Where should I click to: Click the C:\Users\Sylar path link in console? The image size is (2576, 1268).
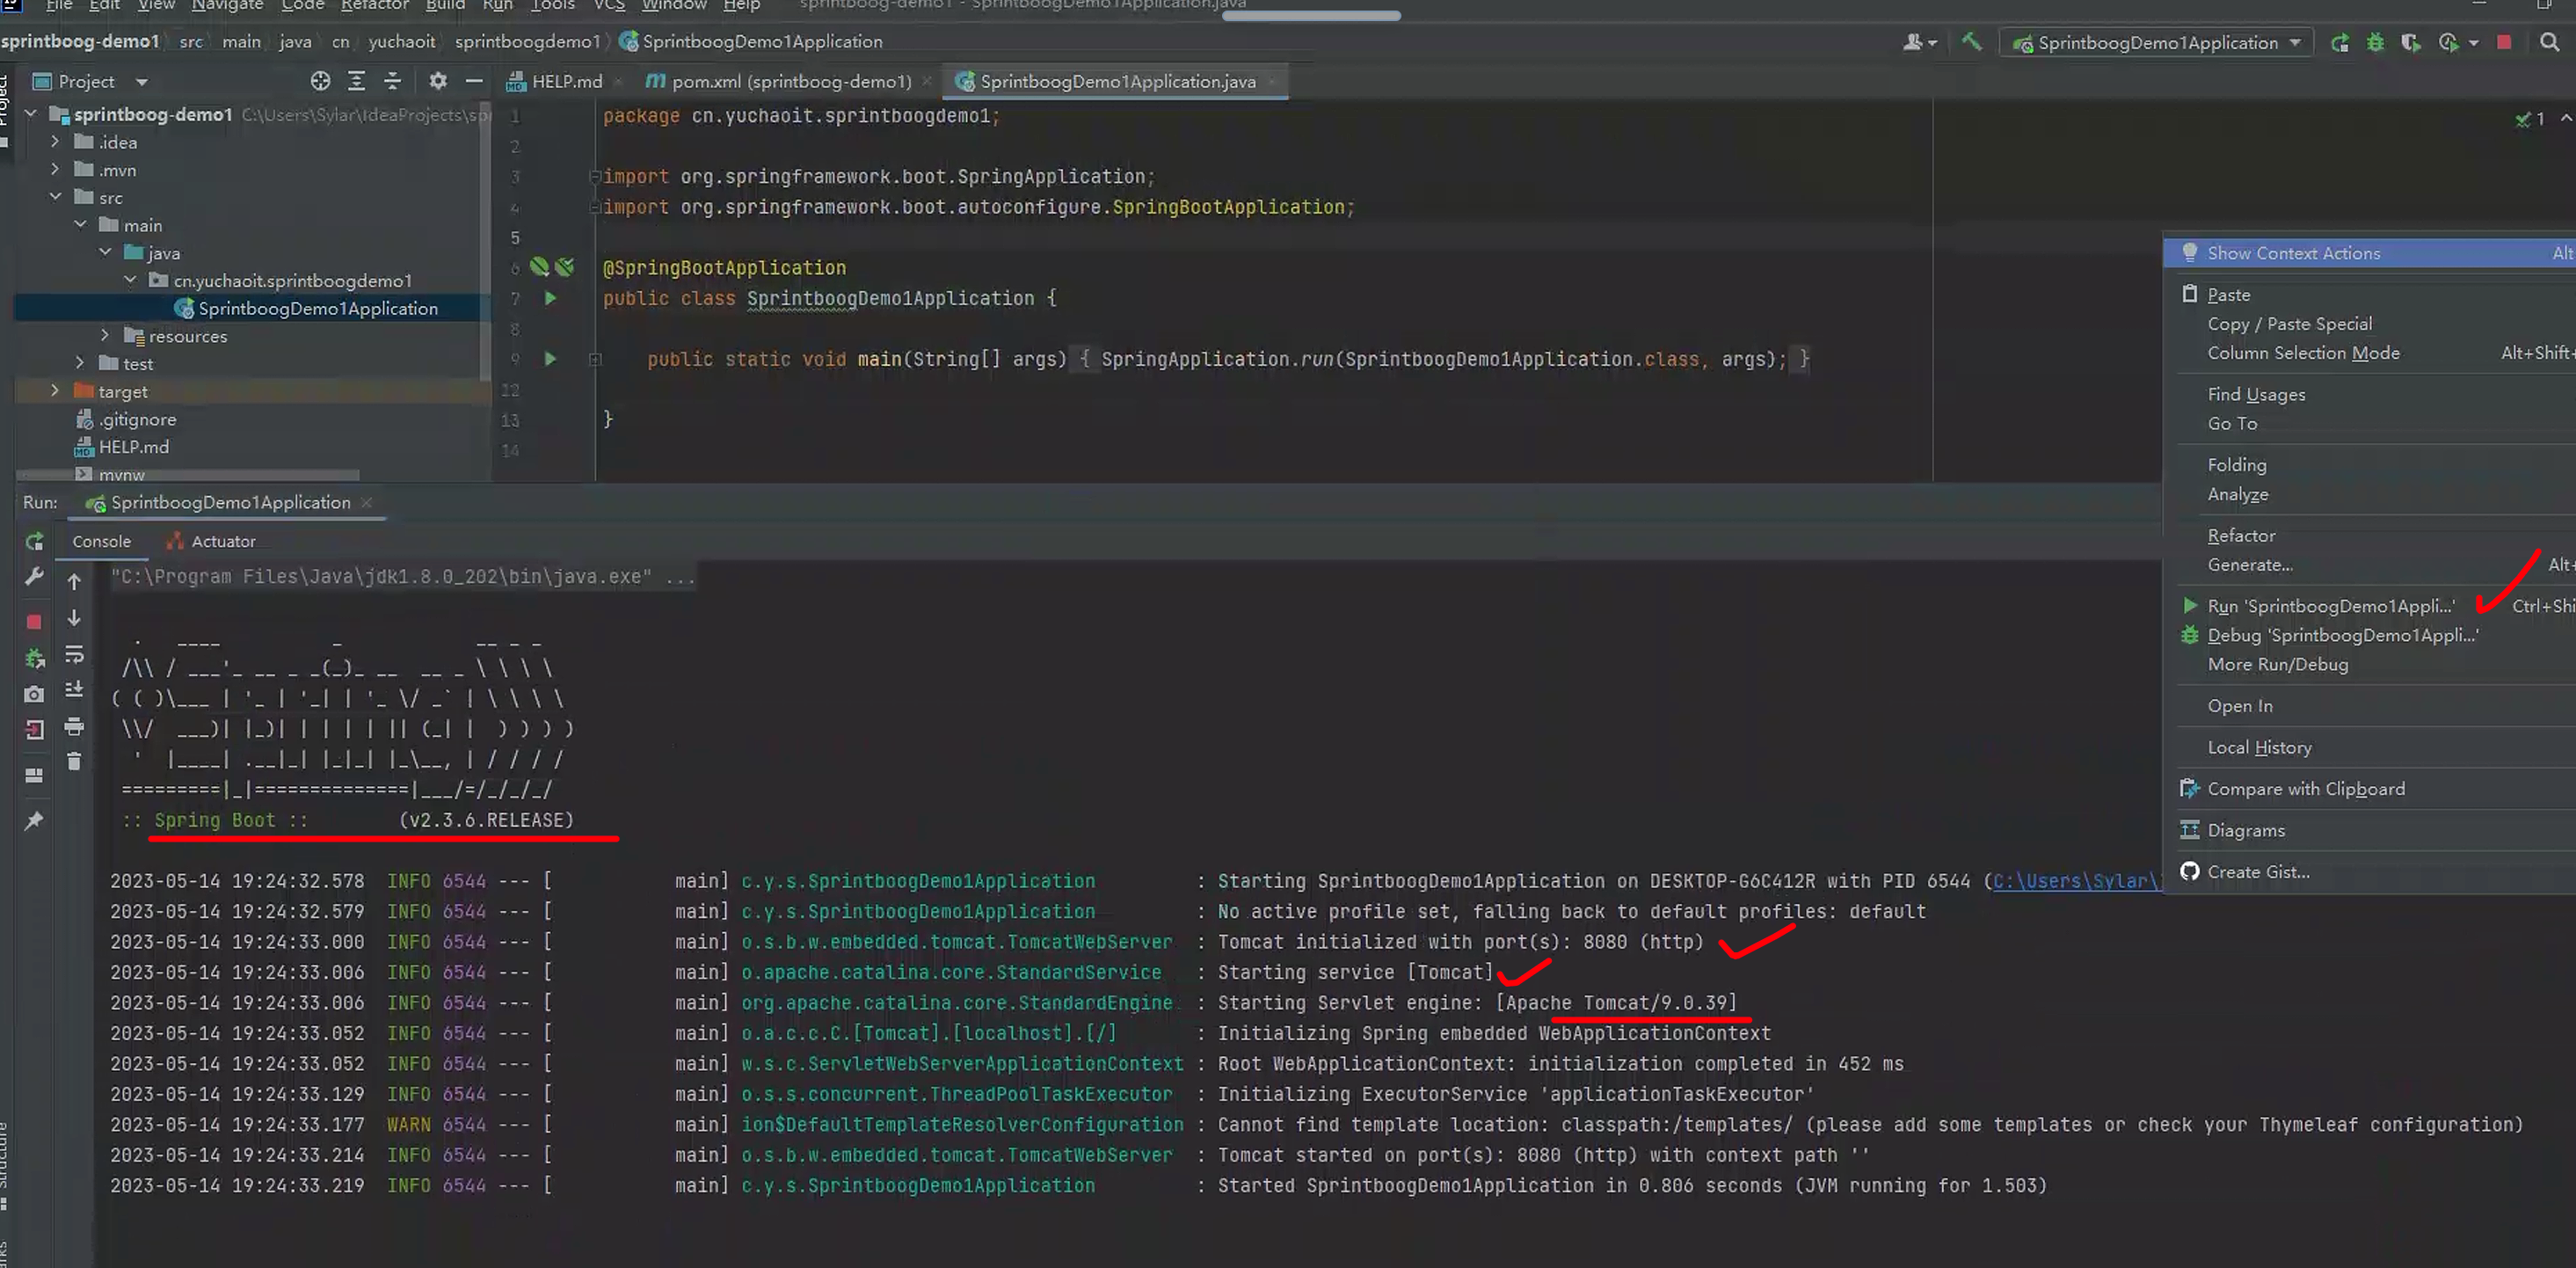tap(2076, 881)
